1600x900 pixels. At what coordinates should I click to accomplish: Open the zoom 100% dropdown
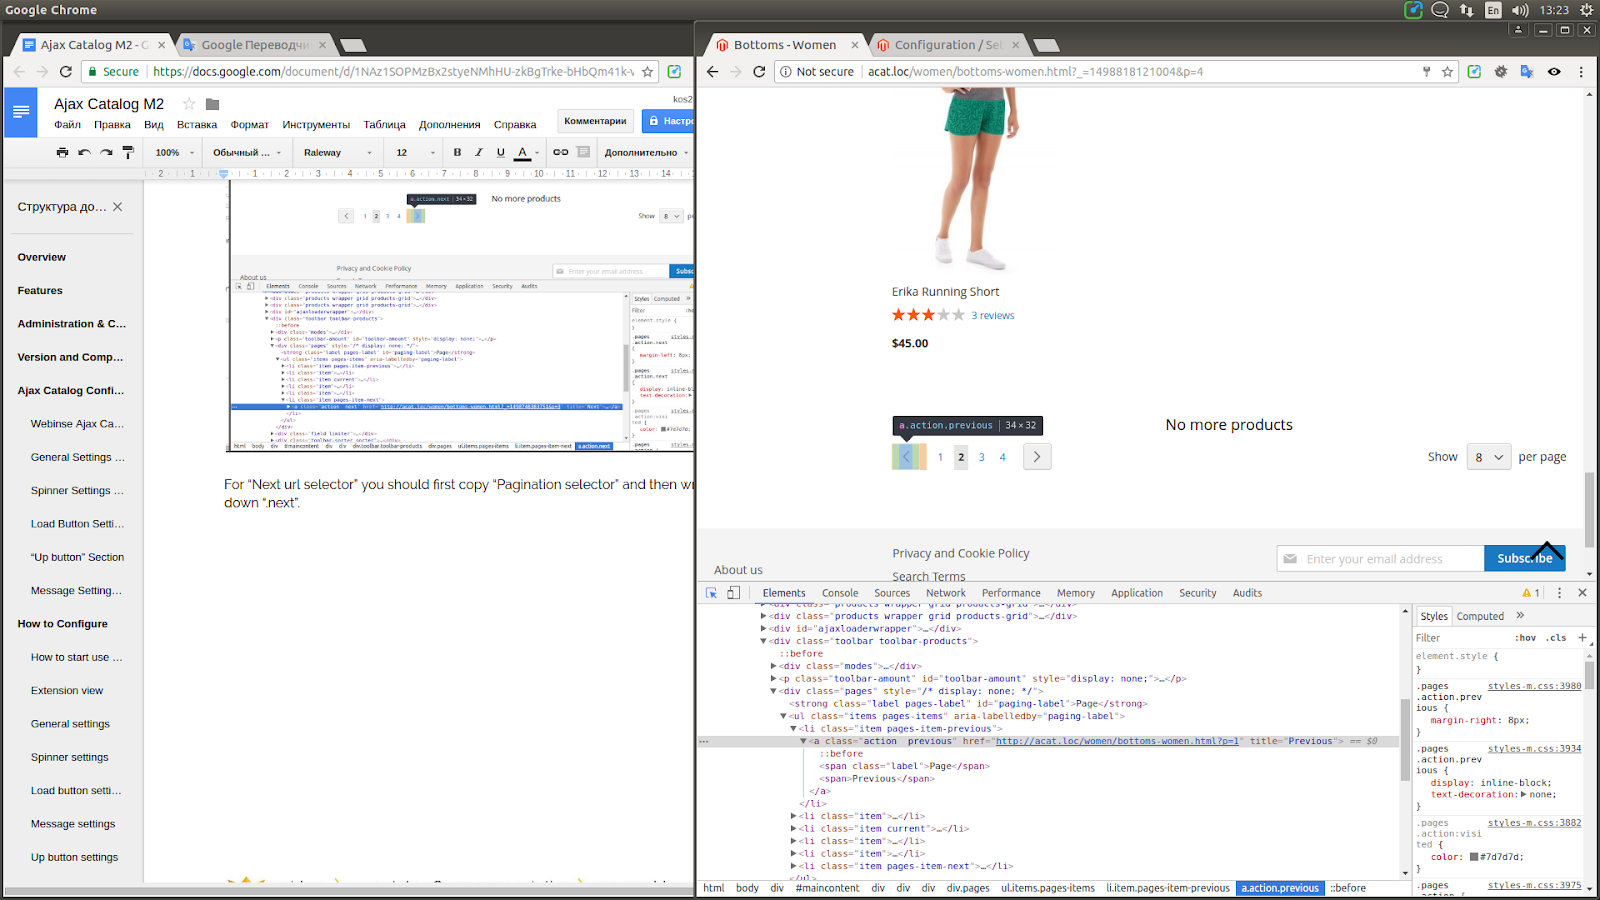175,152
